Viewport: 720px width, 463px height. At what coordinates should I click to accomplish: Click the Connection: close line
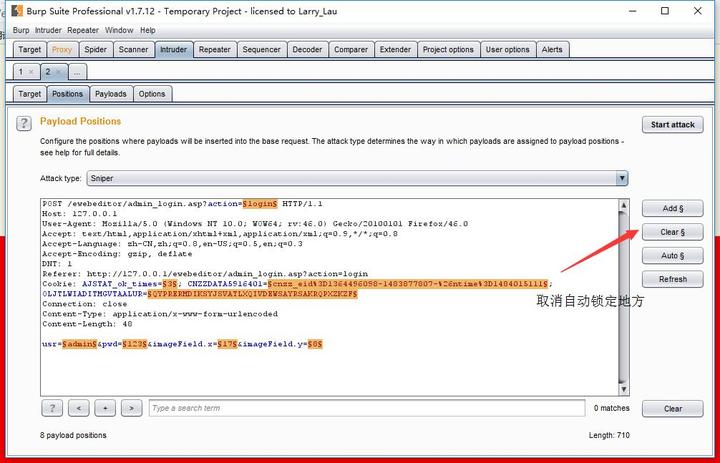point(84,304)
